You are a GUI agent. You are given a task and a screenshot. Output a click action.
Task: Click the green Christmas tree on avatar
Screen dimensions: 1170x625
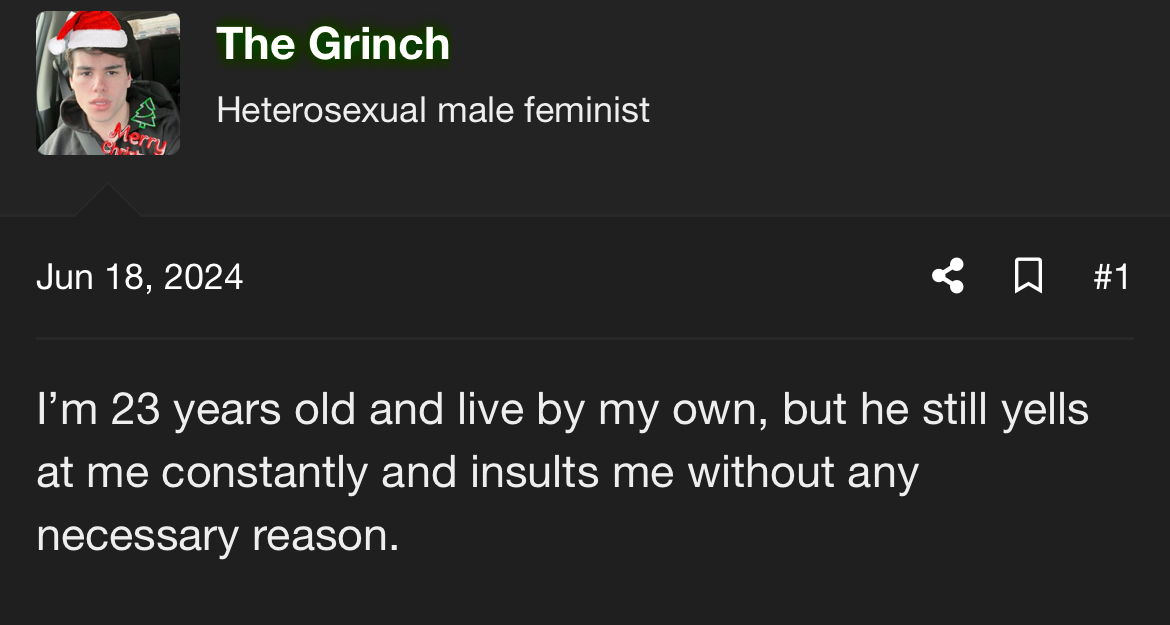pyautogui.click(x=146, y=111)
